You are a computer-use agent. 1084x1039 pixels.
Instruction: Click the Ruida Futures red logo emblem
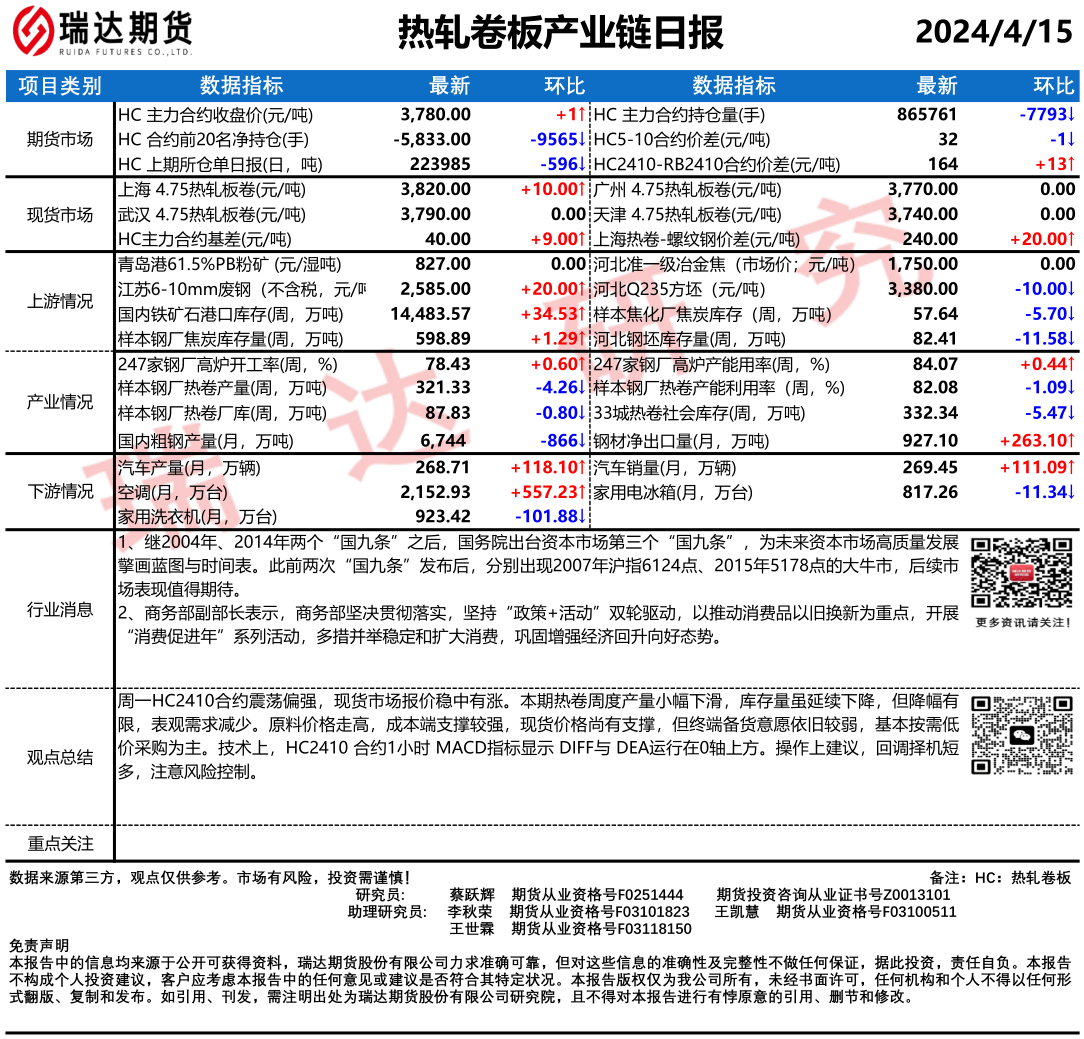coord(33,32)
